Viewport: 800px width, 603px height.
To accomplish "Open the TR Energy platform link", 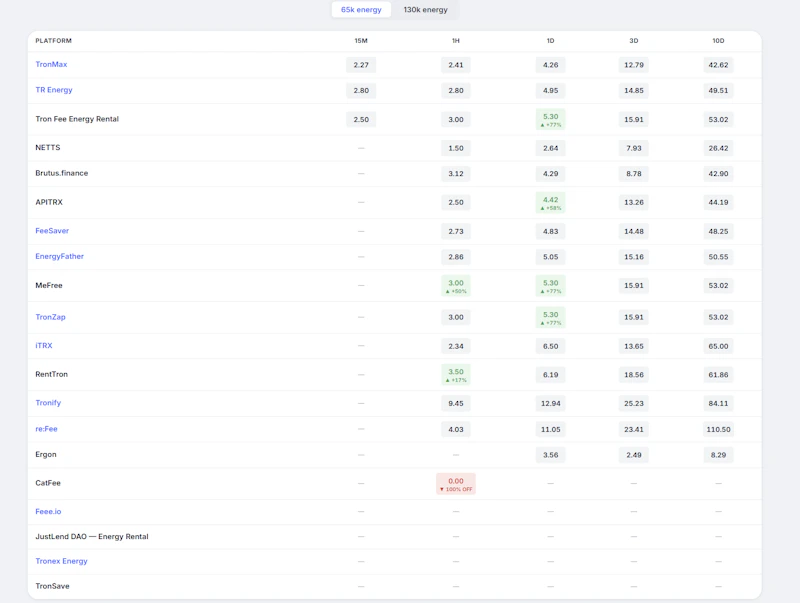I will 54,90.
